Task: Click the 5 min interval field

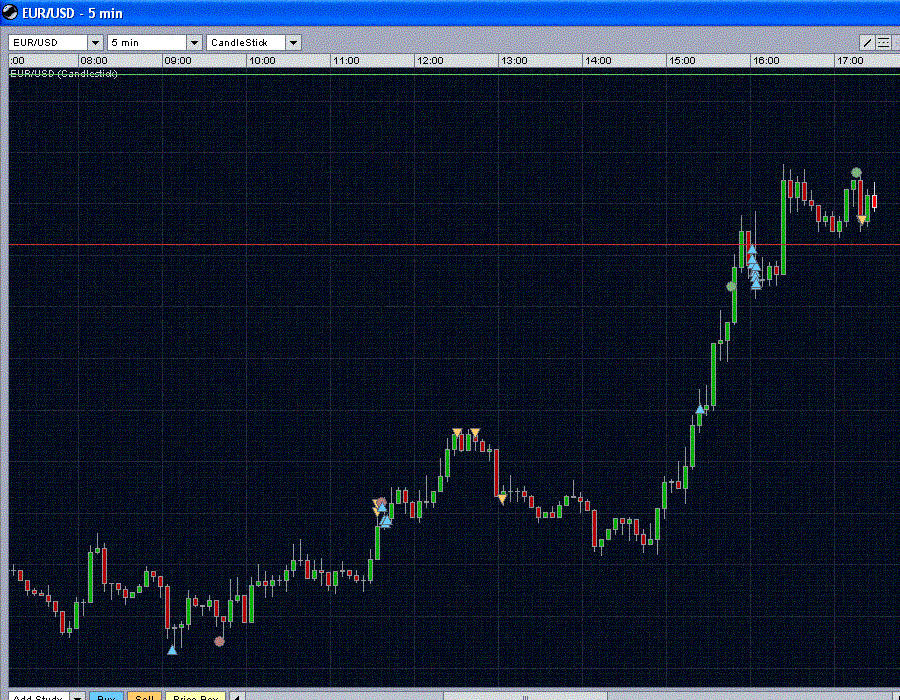Action: (147, 42)
